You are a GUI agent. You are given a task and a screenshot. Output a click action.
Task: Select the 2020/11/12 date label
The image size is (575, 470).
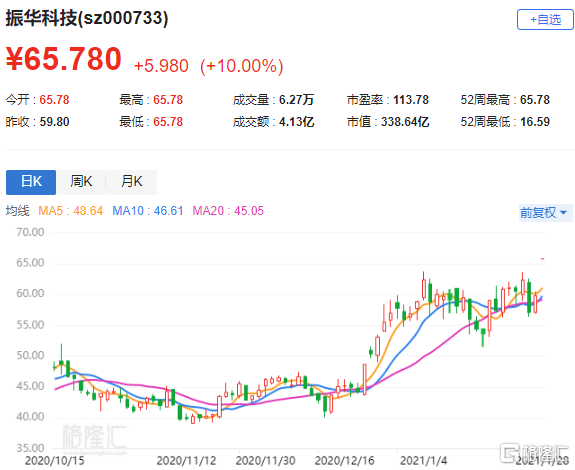coord(186,461)
